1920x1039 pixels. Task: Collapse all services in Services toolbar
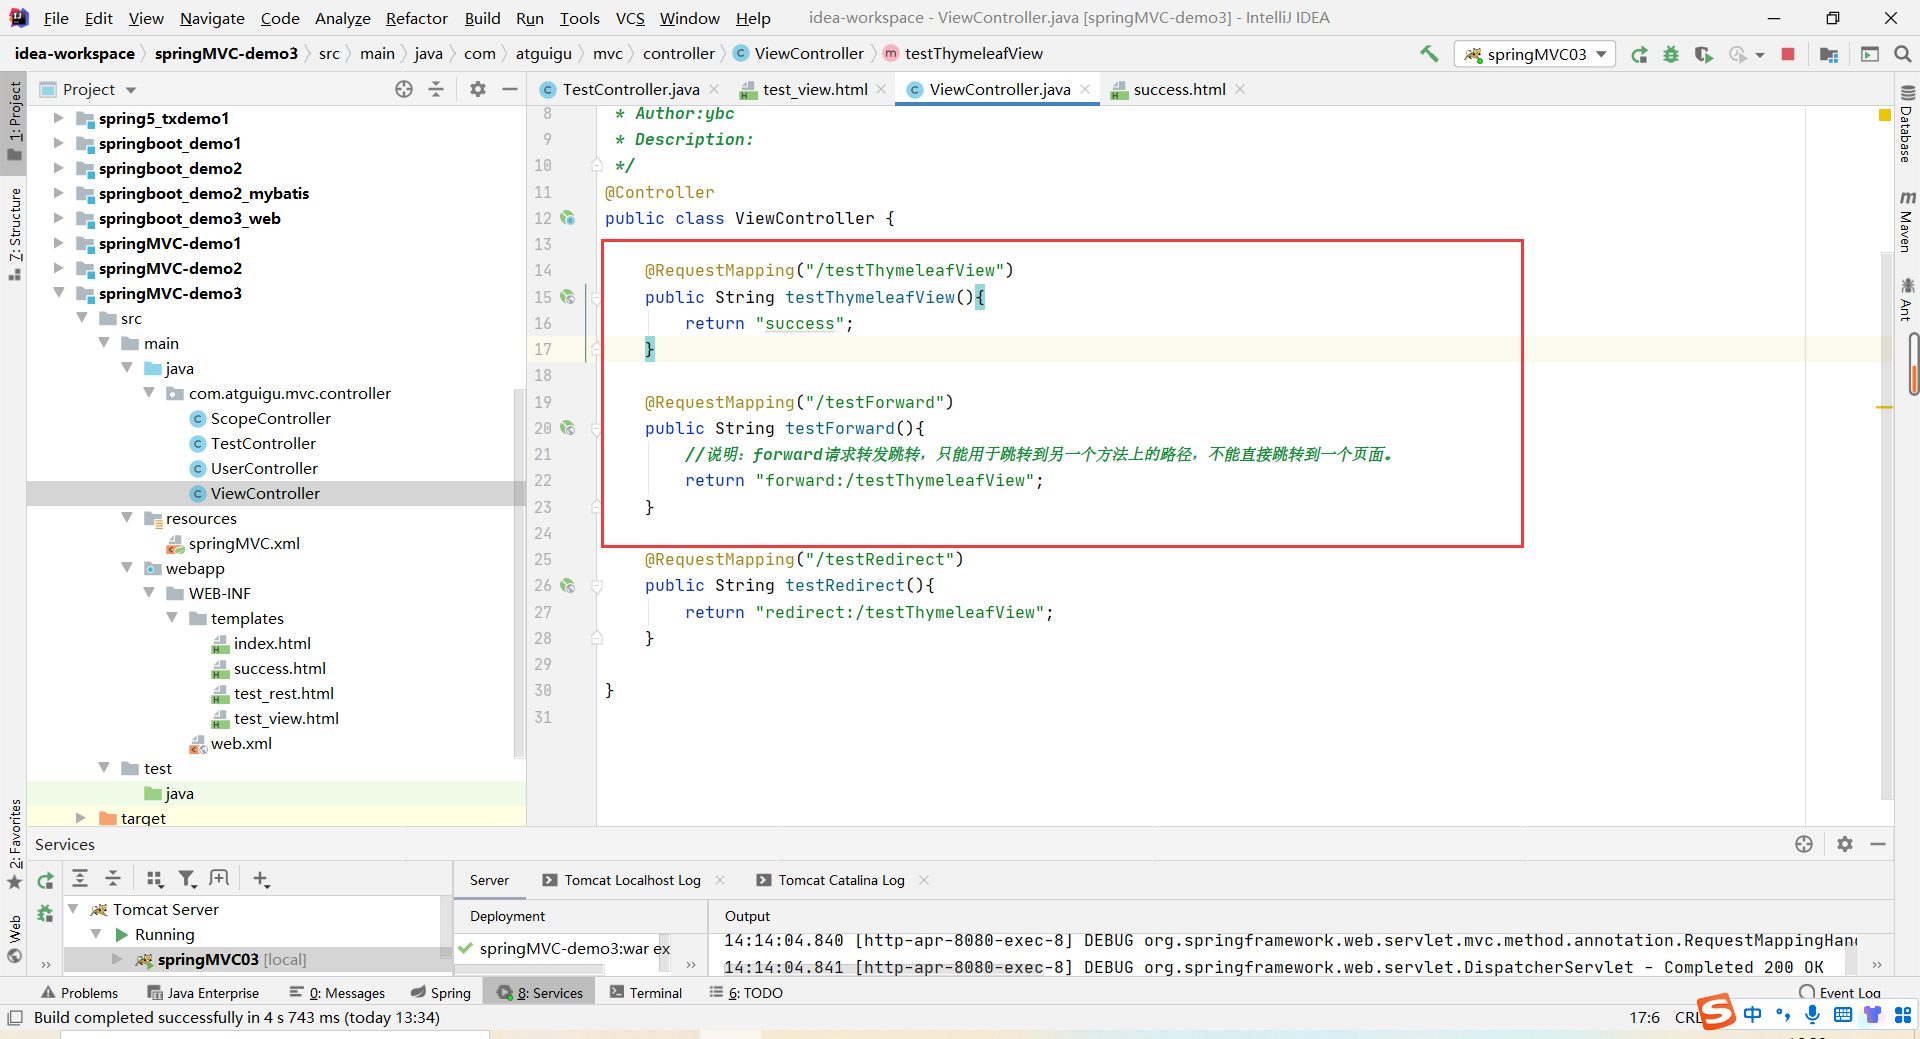[113, 879]
